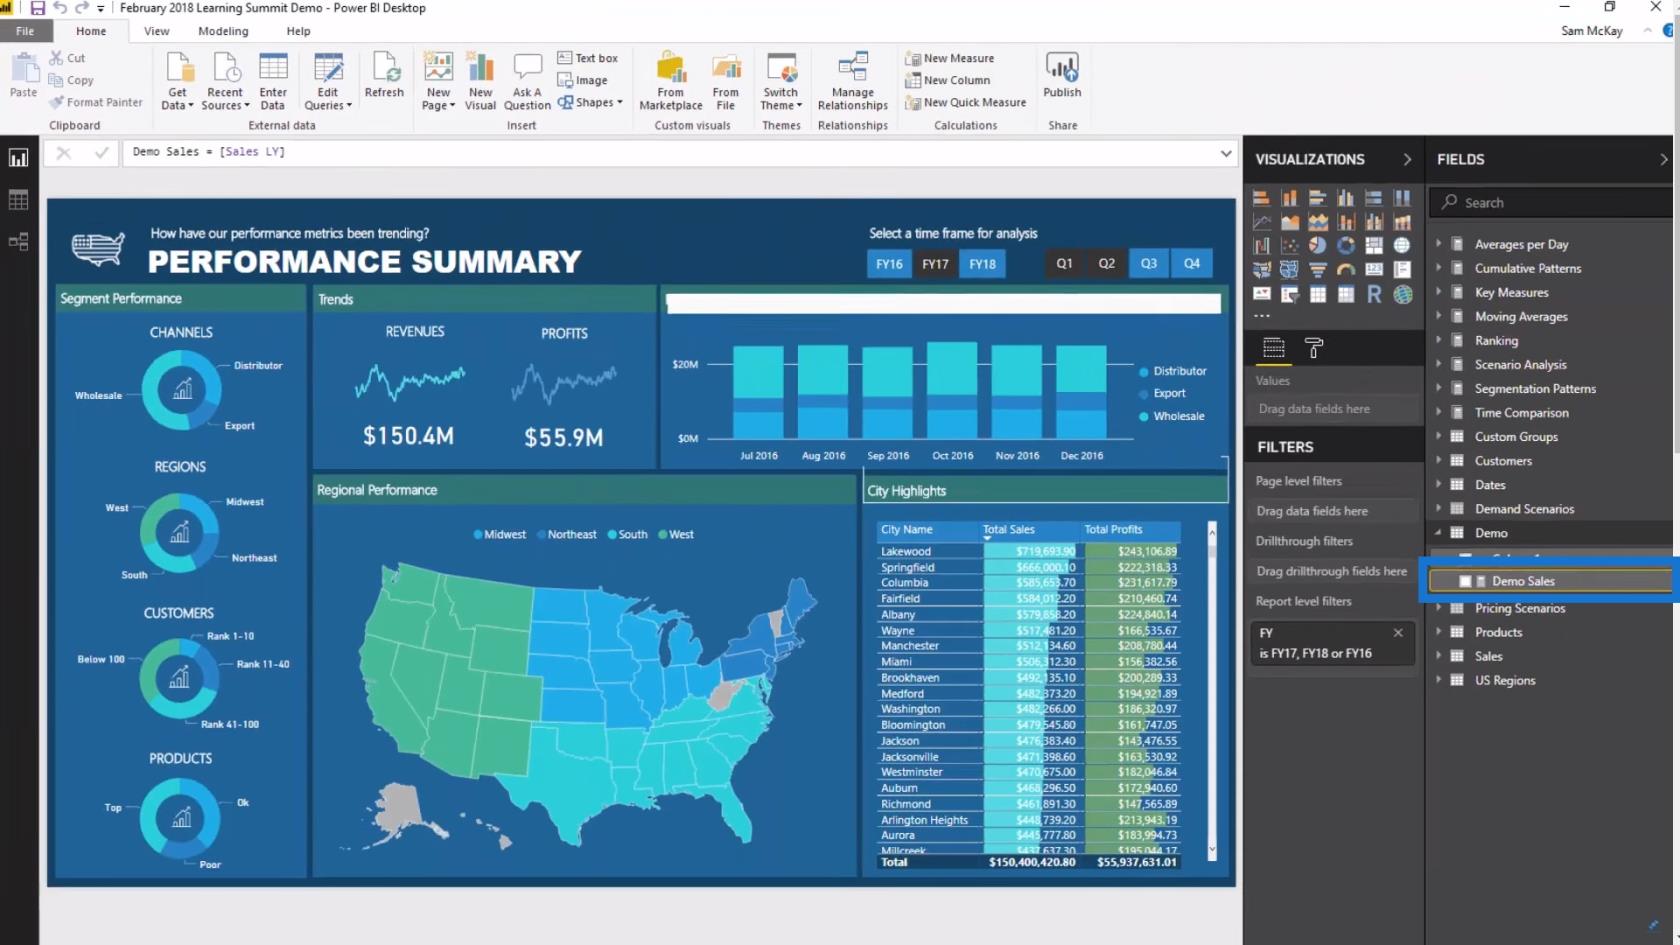Toggle the Q3 slicer button
Image resolution: width=1680 pixels, height=945 pixels.
(x=1149, y=263)
